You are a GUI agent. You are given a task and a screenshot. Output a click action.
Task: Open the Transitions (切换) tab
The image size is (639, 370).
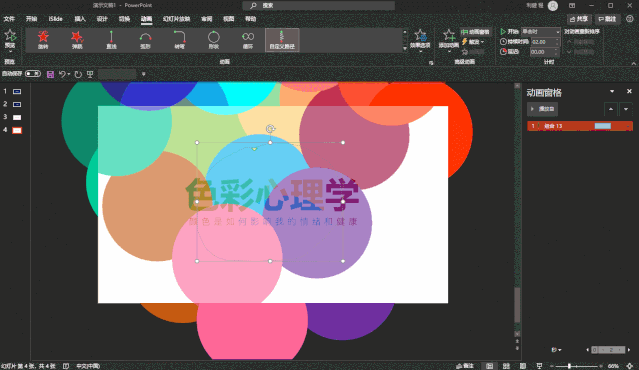coord(124,19)
